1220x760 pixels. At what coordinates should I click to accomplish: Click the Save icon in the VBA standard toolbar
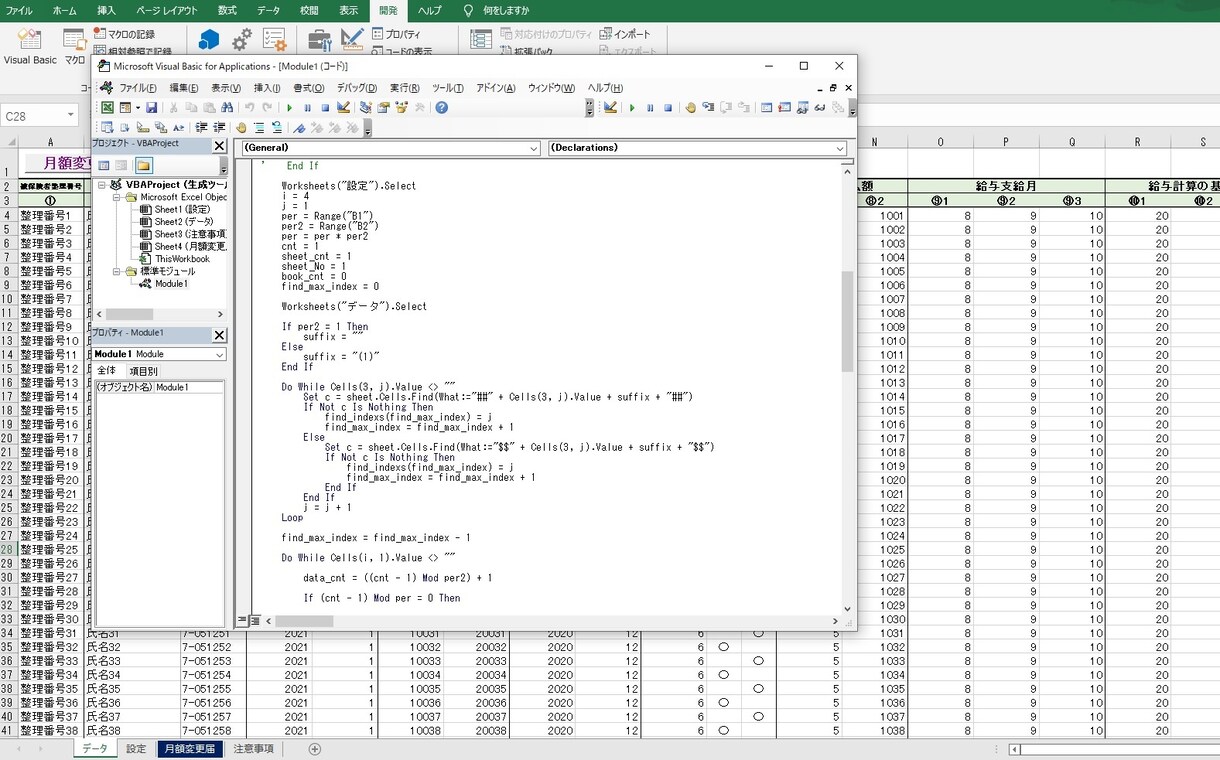pos(151,108)
